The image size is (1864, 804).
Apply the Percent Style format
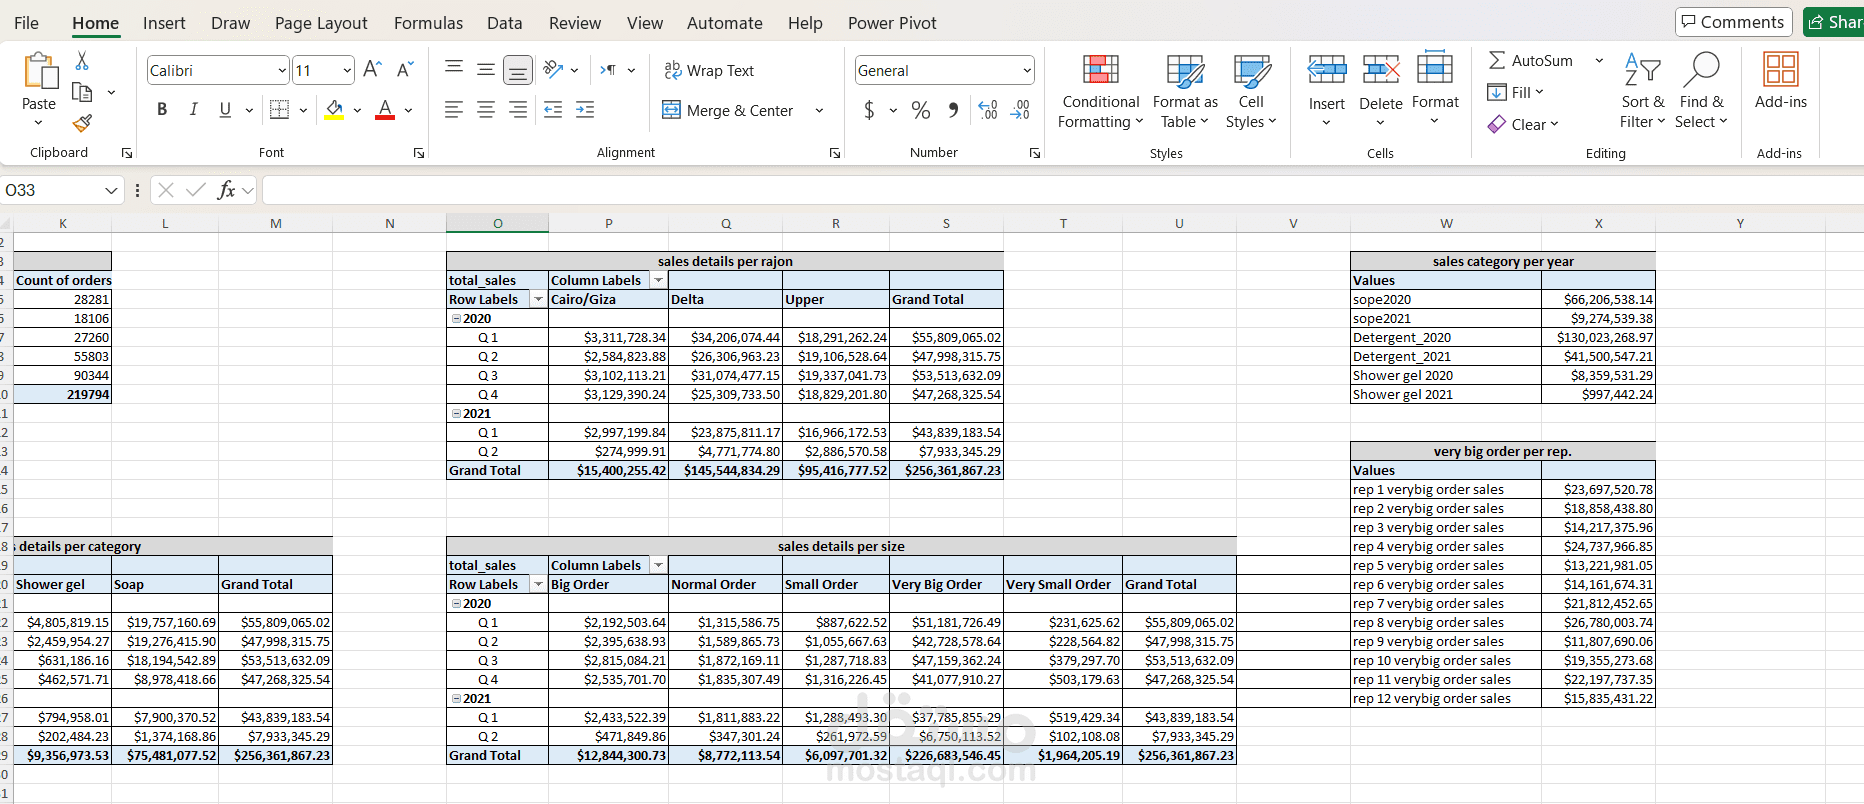(x=921, y=110)
